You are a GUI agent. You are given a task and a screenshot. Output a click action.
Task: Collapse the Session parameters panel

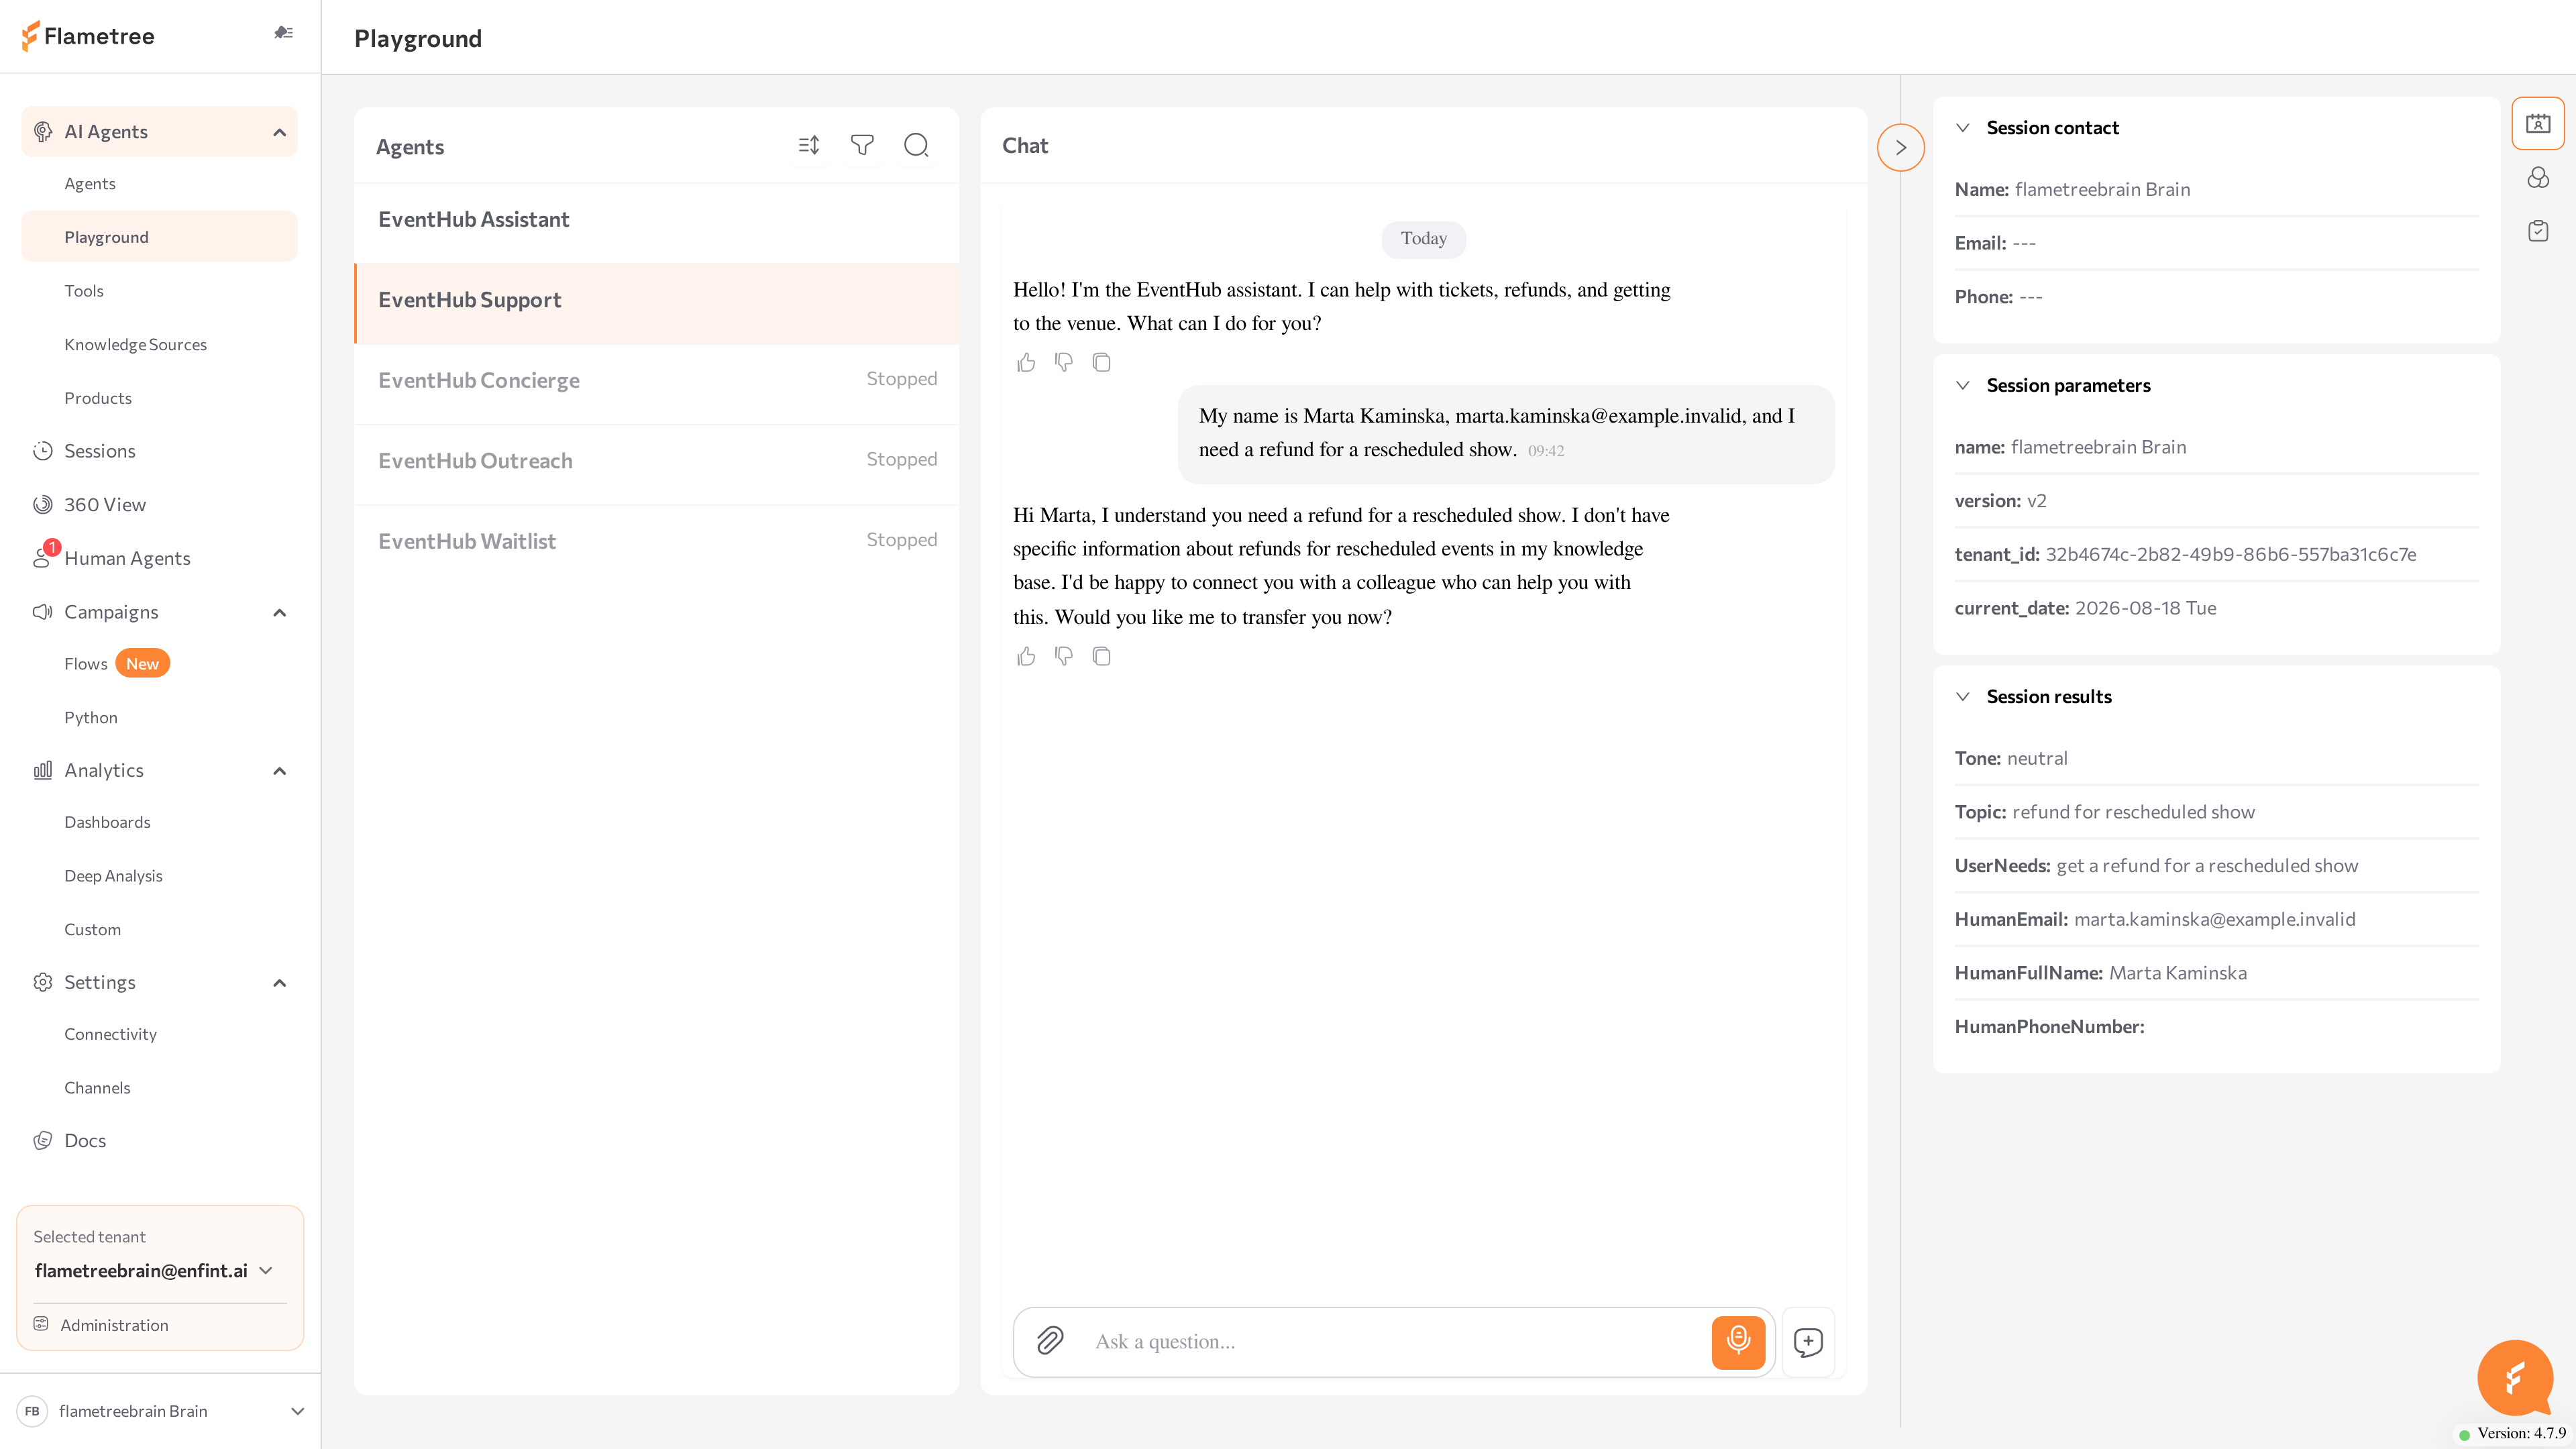pyautogui.click(x=1963, y=386)
